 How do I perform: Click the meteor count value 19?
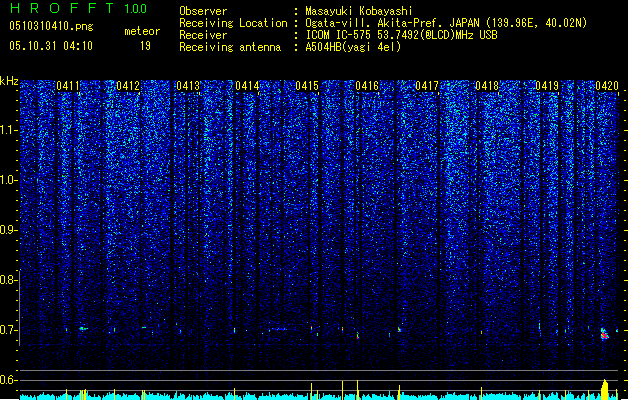click(145, 46)
